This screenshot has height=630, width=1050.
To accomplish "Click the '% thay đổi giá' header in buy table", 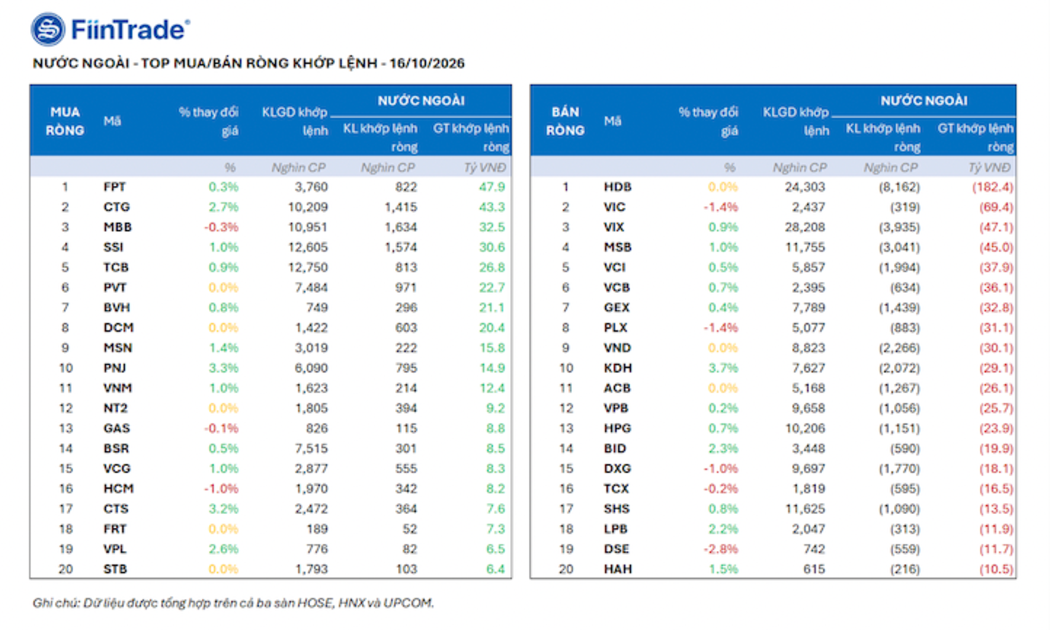I will 208,121.
